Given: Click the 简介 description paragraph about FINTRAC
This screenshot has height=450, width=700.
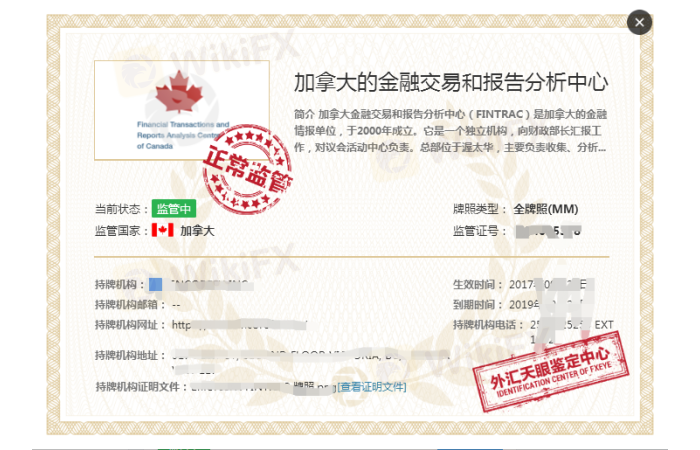Looking at the screenshot, I should (450, 131).
